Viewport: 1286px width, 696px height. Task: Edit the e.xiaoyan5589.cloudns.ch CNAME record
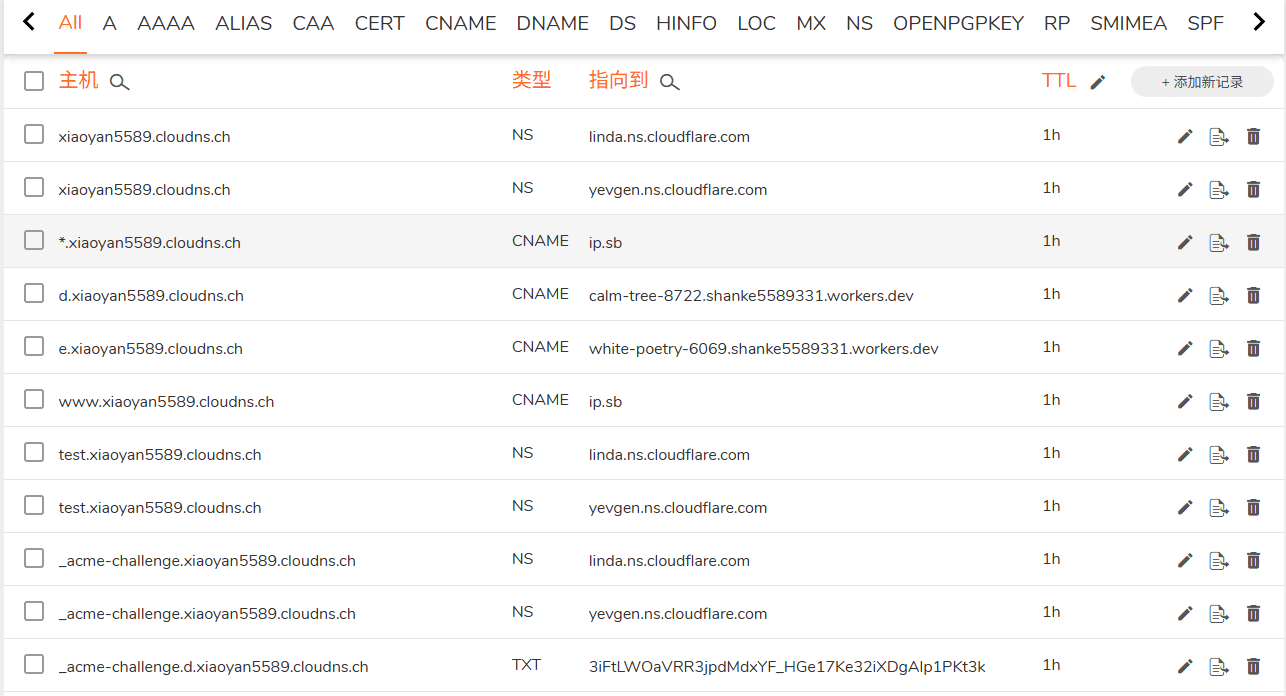coord(1185,348)
